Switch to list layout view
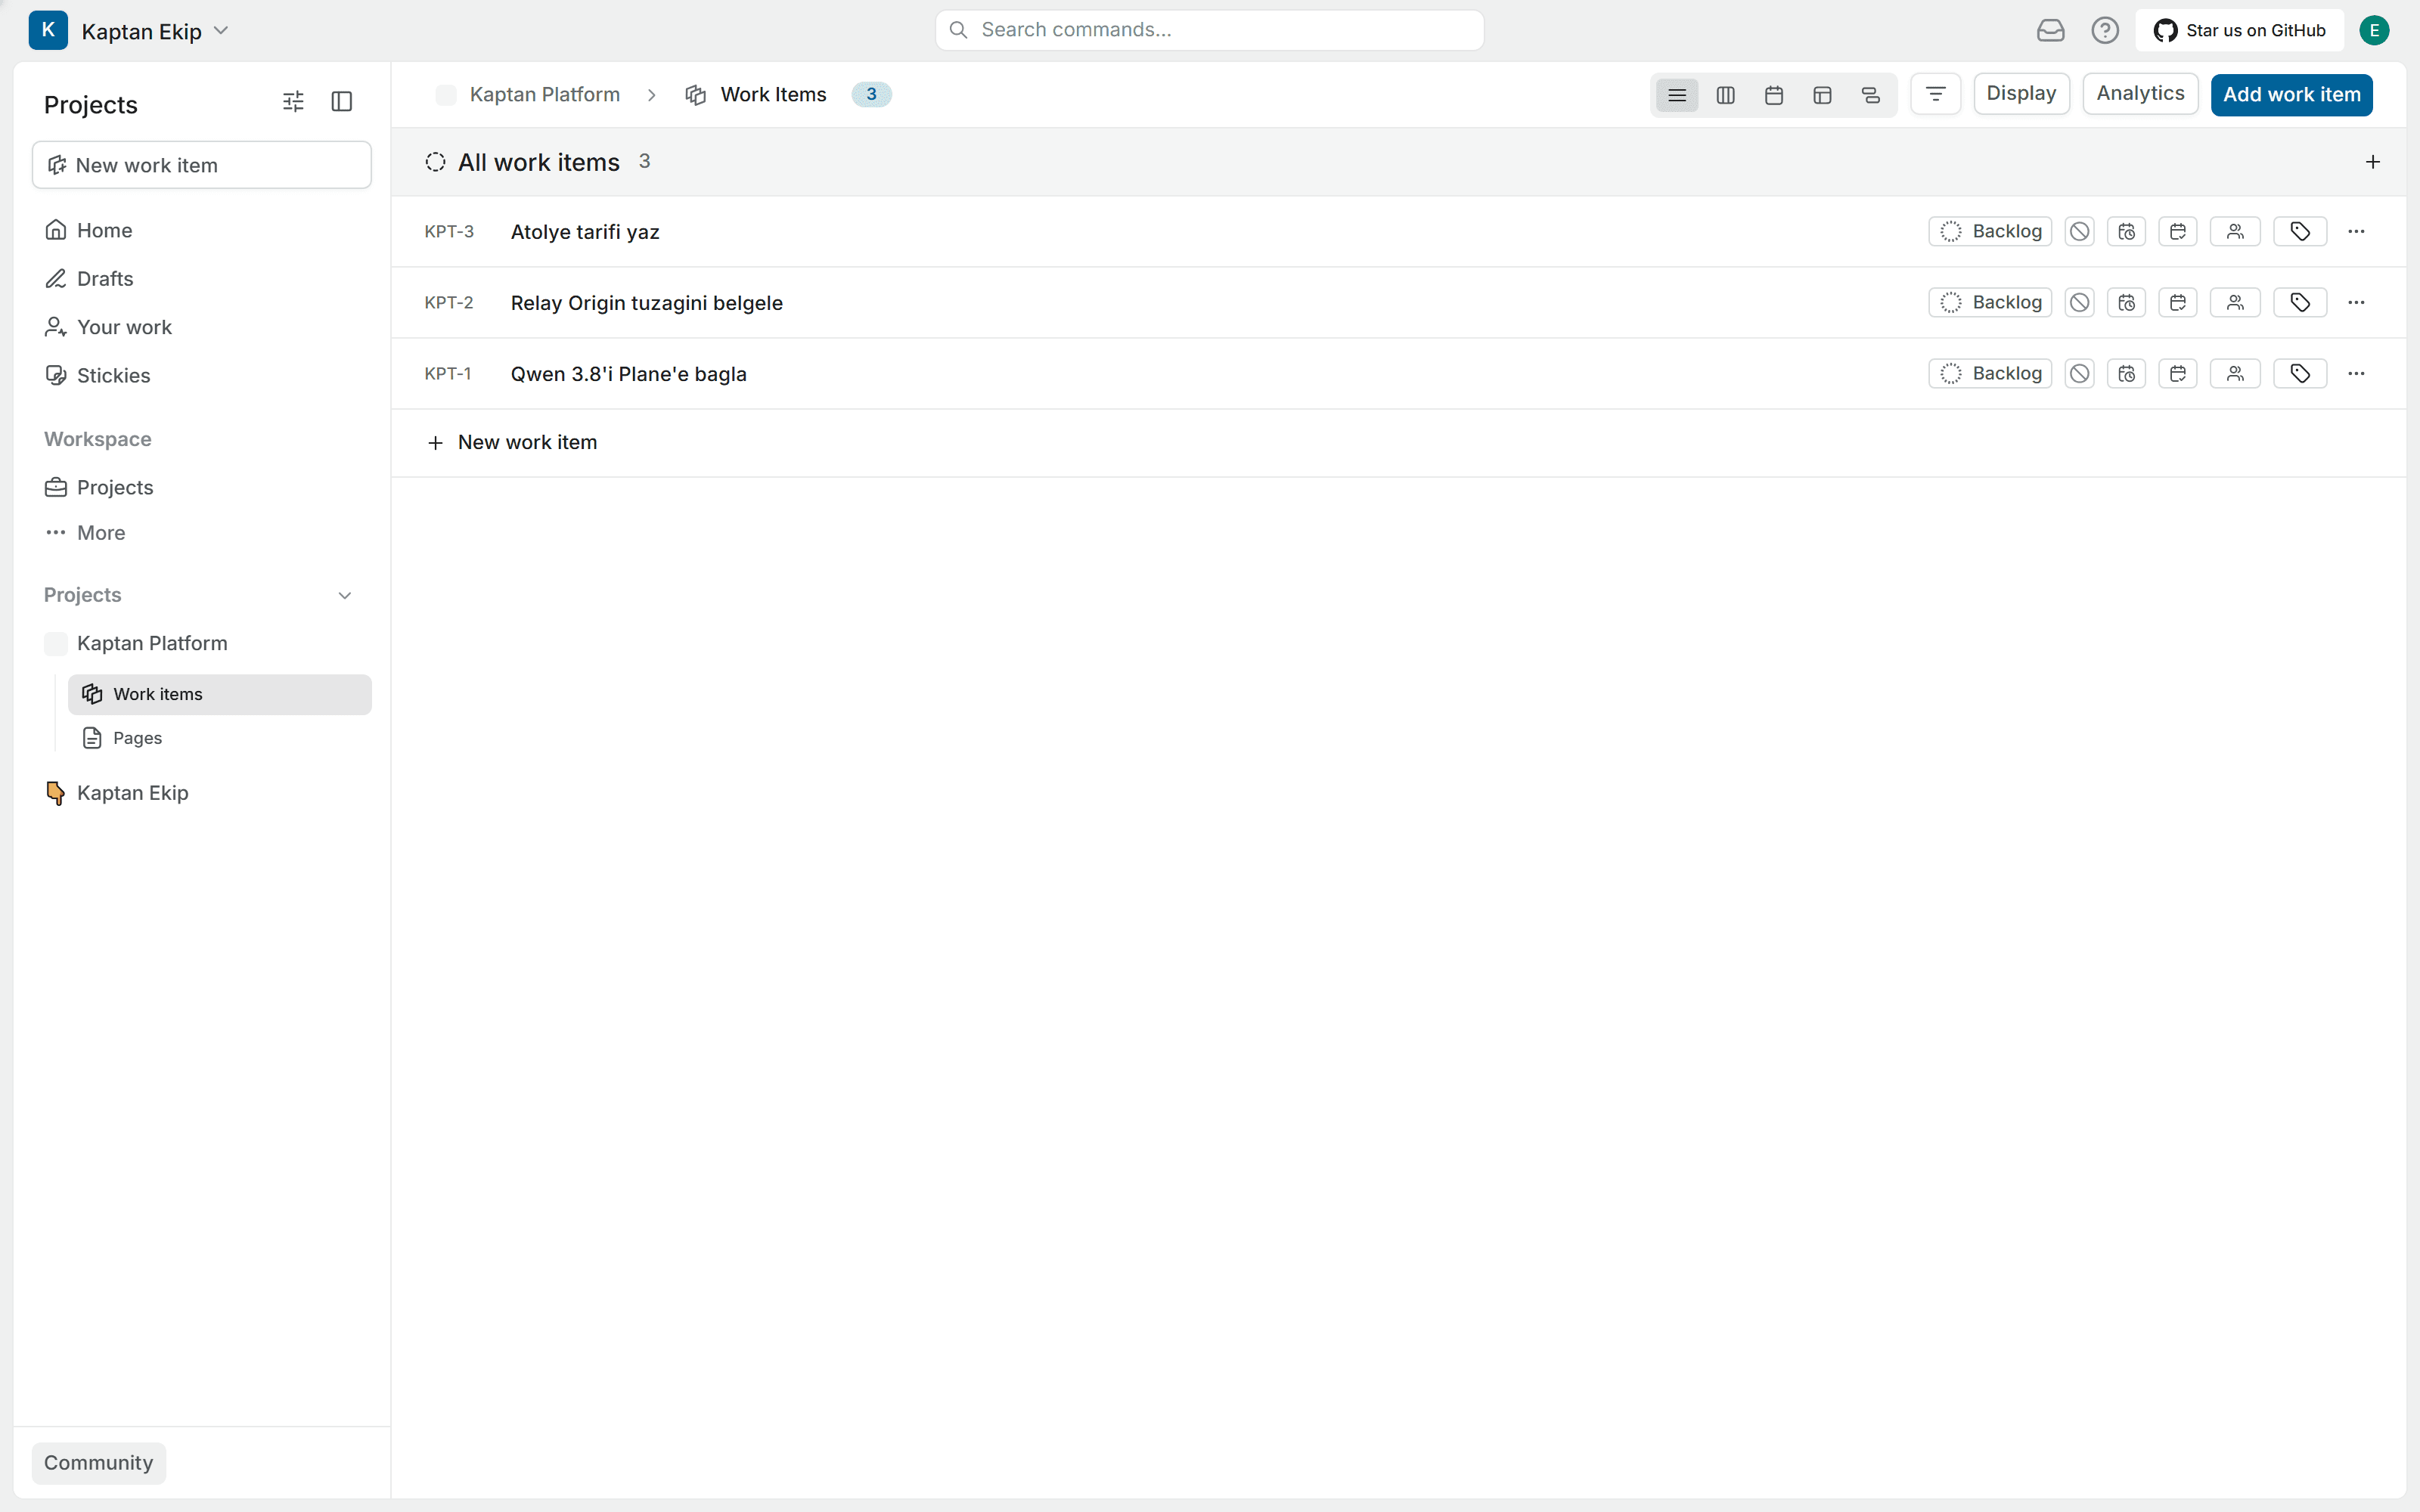2420x1512 pixels. (1677, 95)
